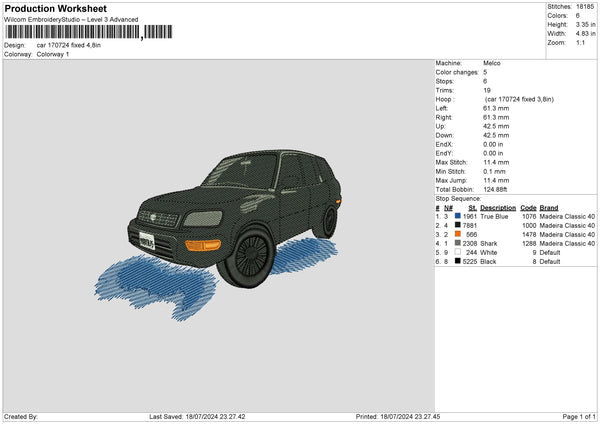This screenshot has height=424, width=600.
Task: Select the White thread color swatch
Action: [x=458, y=252]
